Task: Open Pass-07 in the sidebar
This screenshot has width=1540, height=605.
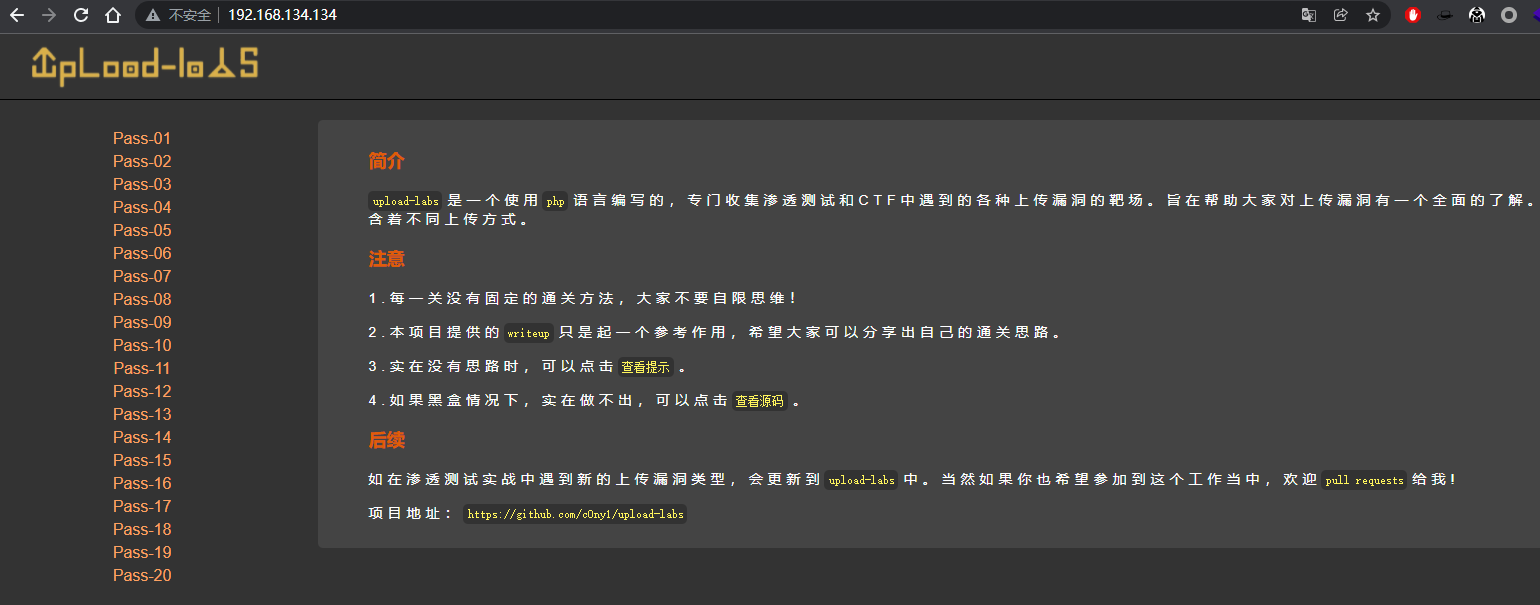Action: 142,276
